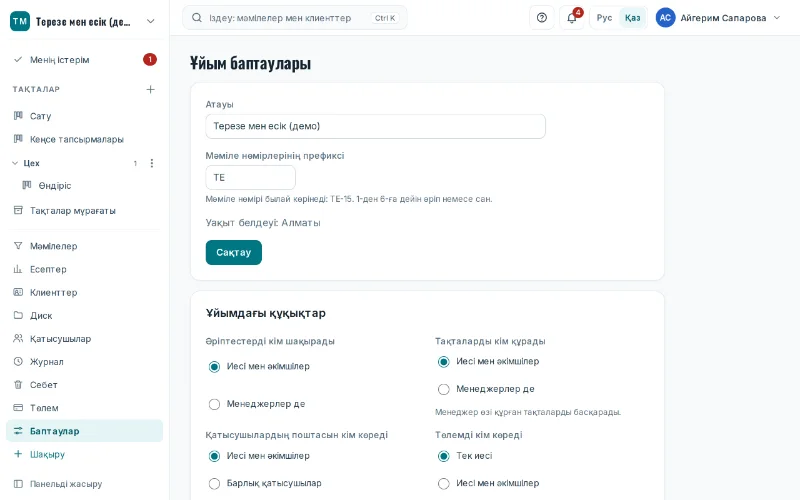Select Иесі мен әкімшілер under Әріптестерді кім шақырады

tap(214, 367)
